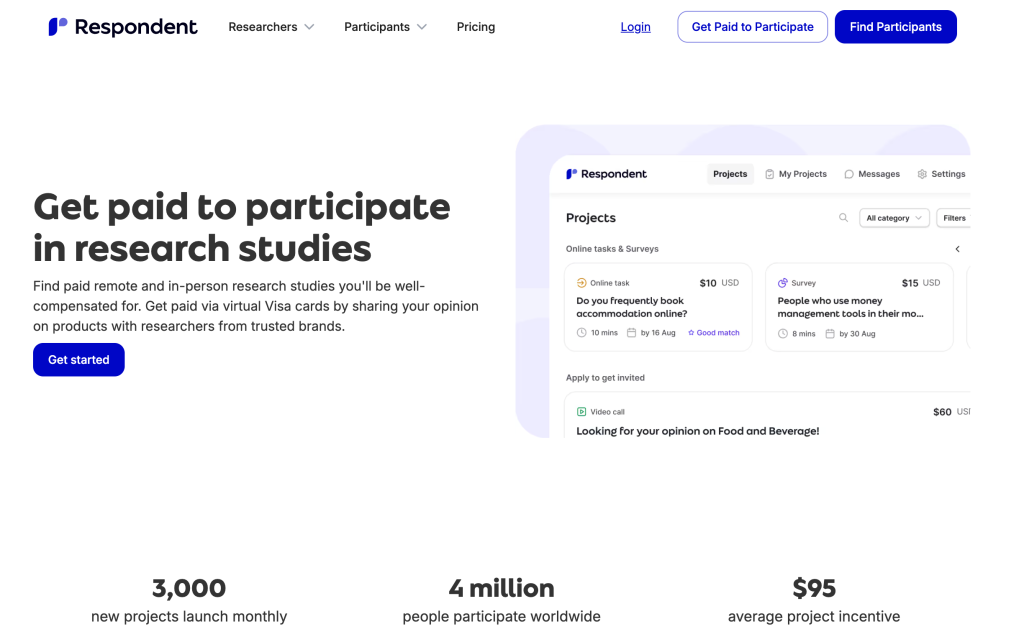
Task: Click the left arrow beside Online tasks & Surveys
Action: click(957, 249)
